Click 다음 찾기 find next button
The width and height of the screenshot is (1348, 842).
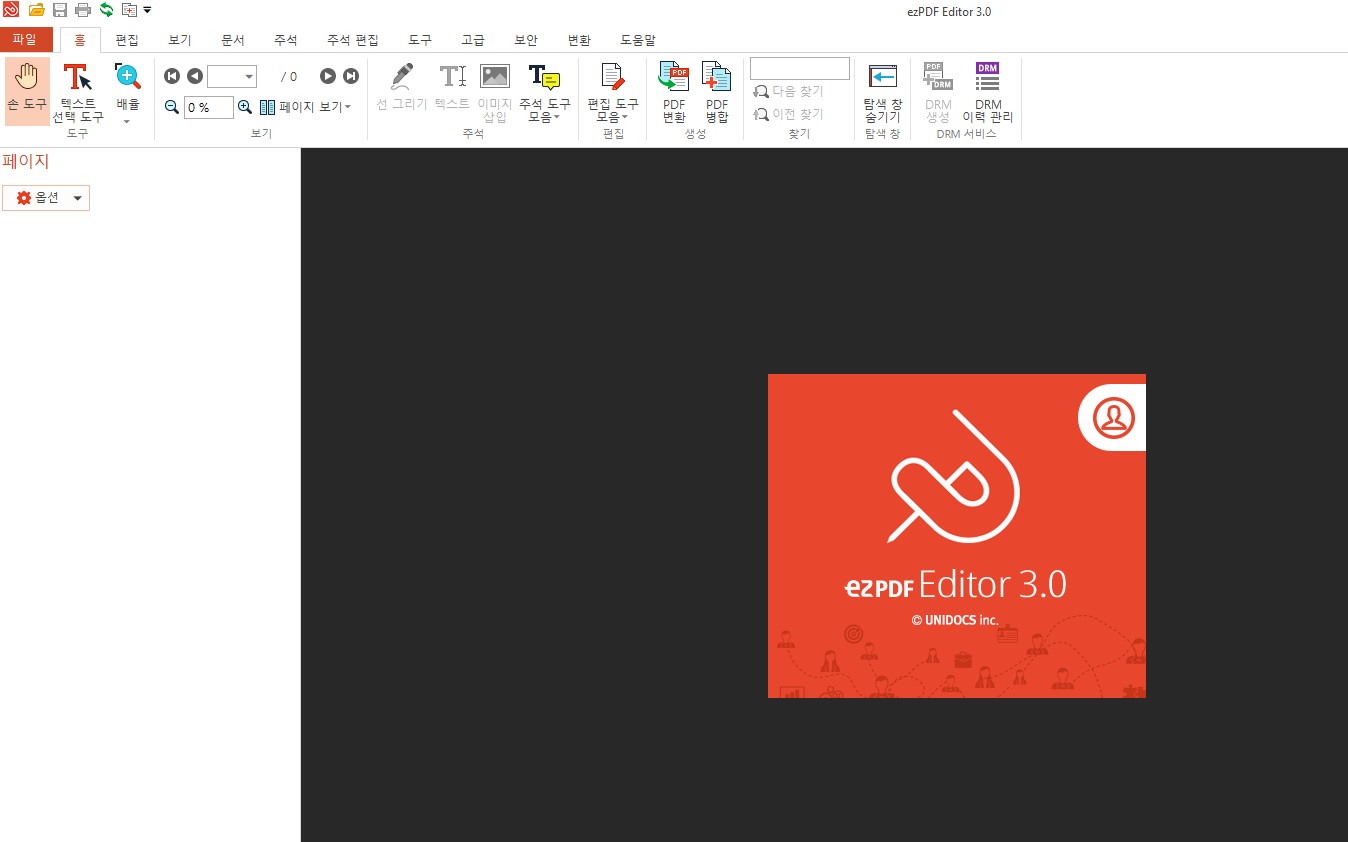[x=789, y=91]
